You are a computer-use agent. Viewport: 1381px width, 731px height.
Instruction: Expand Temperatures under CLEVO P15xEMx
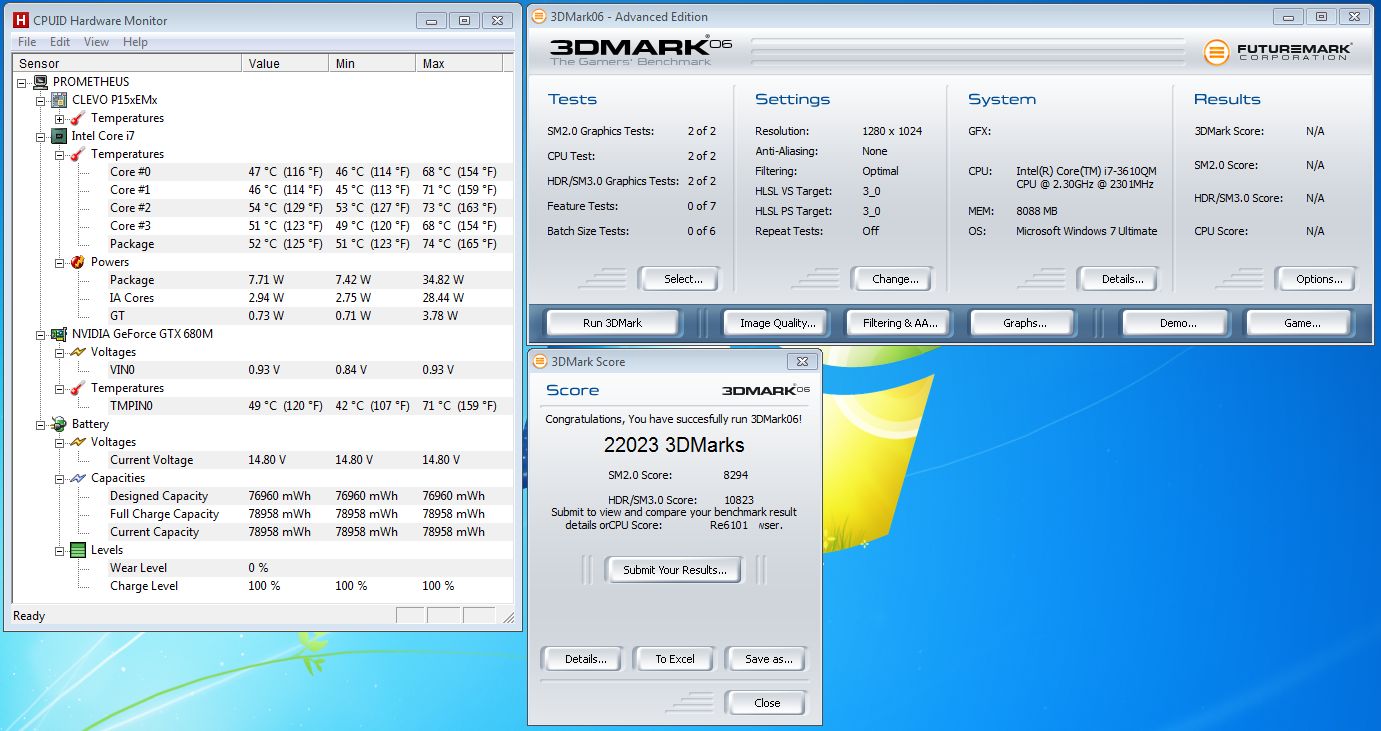pyautogui.click(x=60, y=118)
